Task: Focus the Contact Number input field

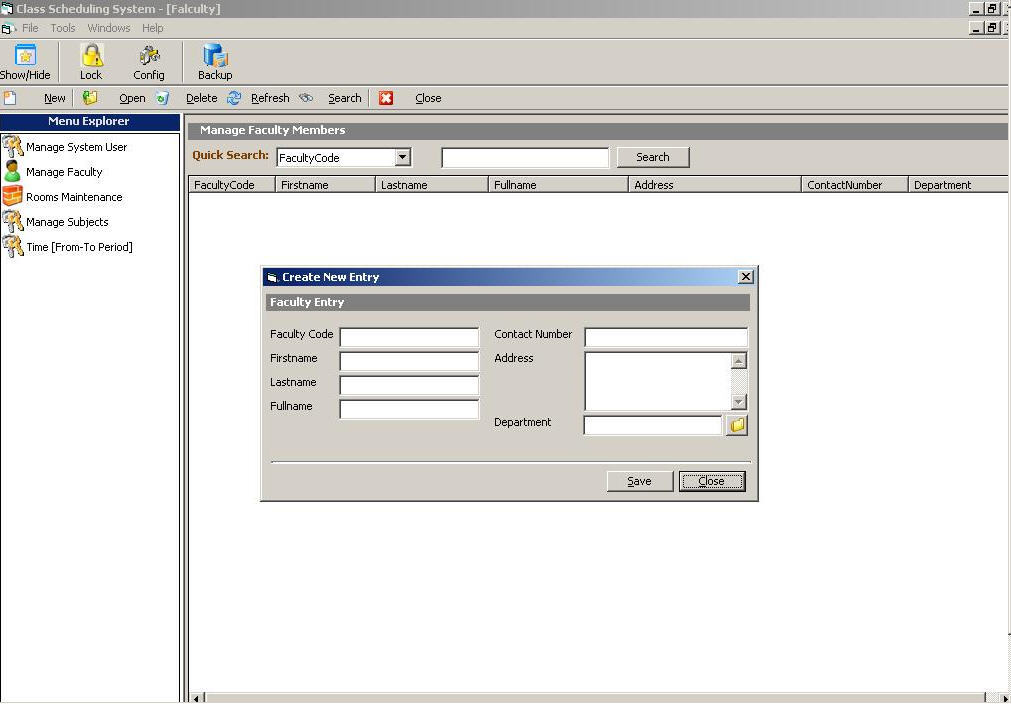Action: (x=666, y=337)
